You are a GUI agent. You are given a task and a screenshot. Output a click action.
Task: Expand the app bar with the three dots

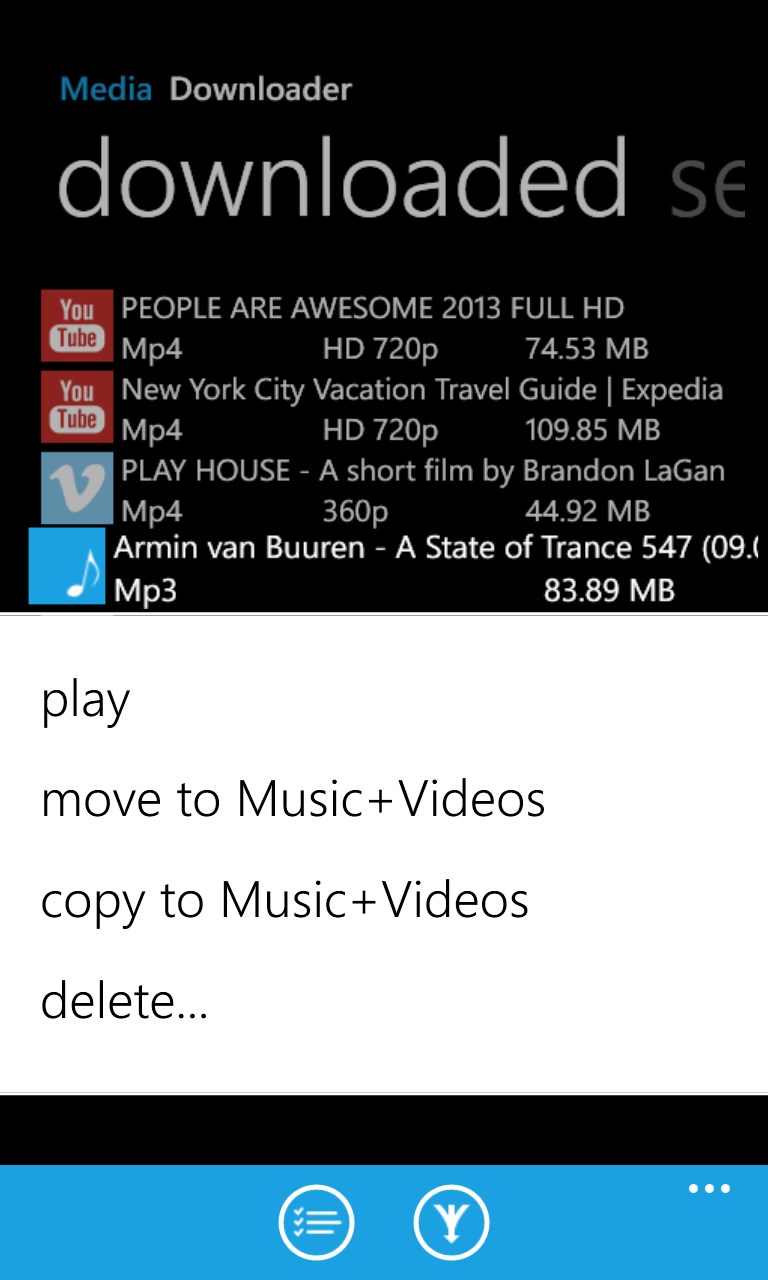tap(709, 1190)
